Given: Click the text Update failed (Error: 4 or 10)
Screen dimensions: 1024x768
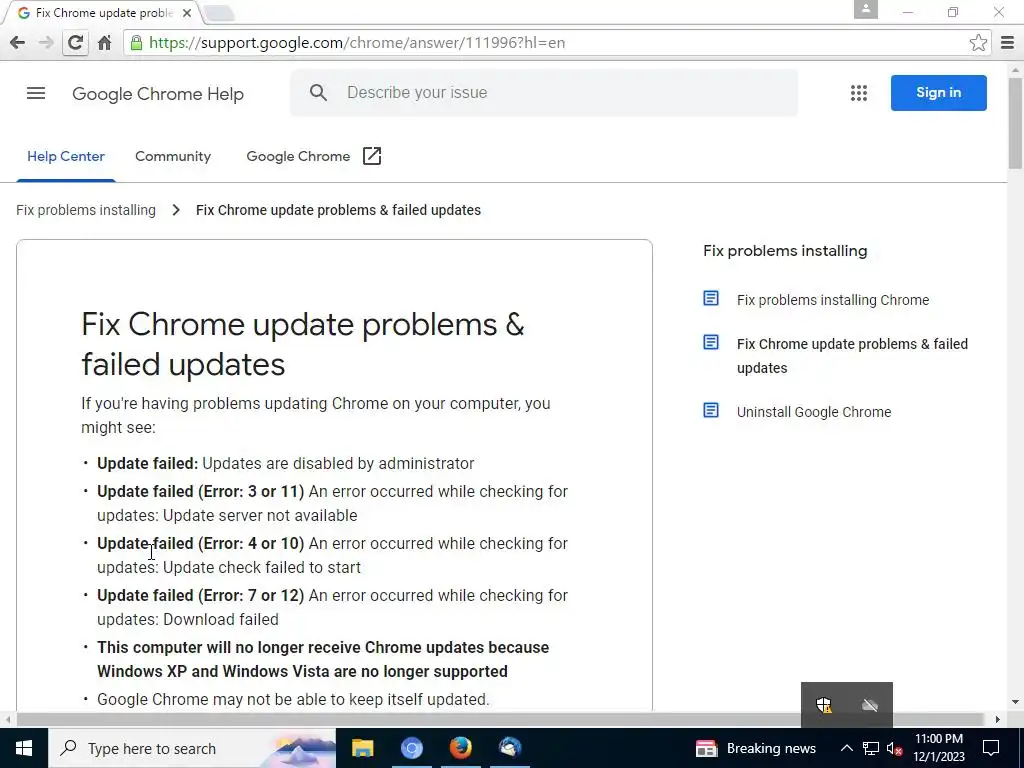Looking at the screenshot, I should tap(200, 544).
